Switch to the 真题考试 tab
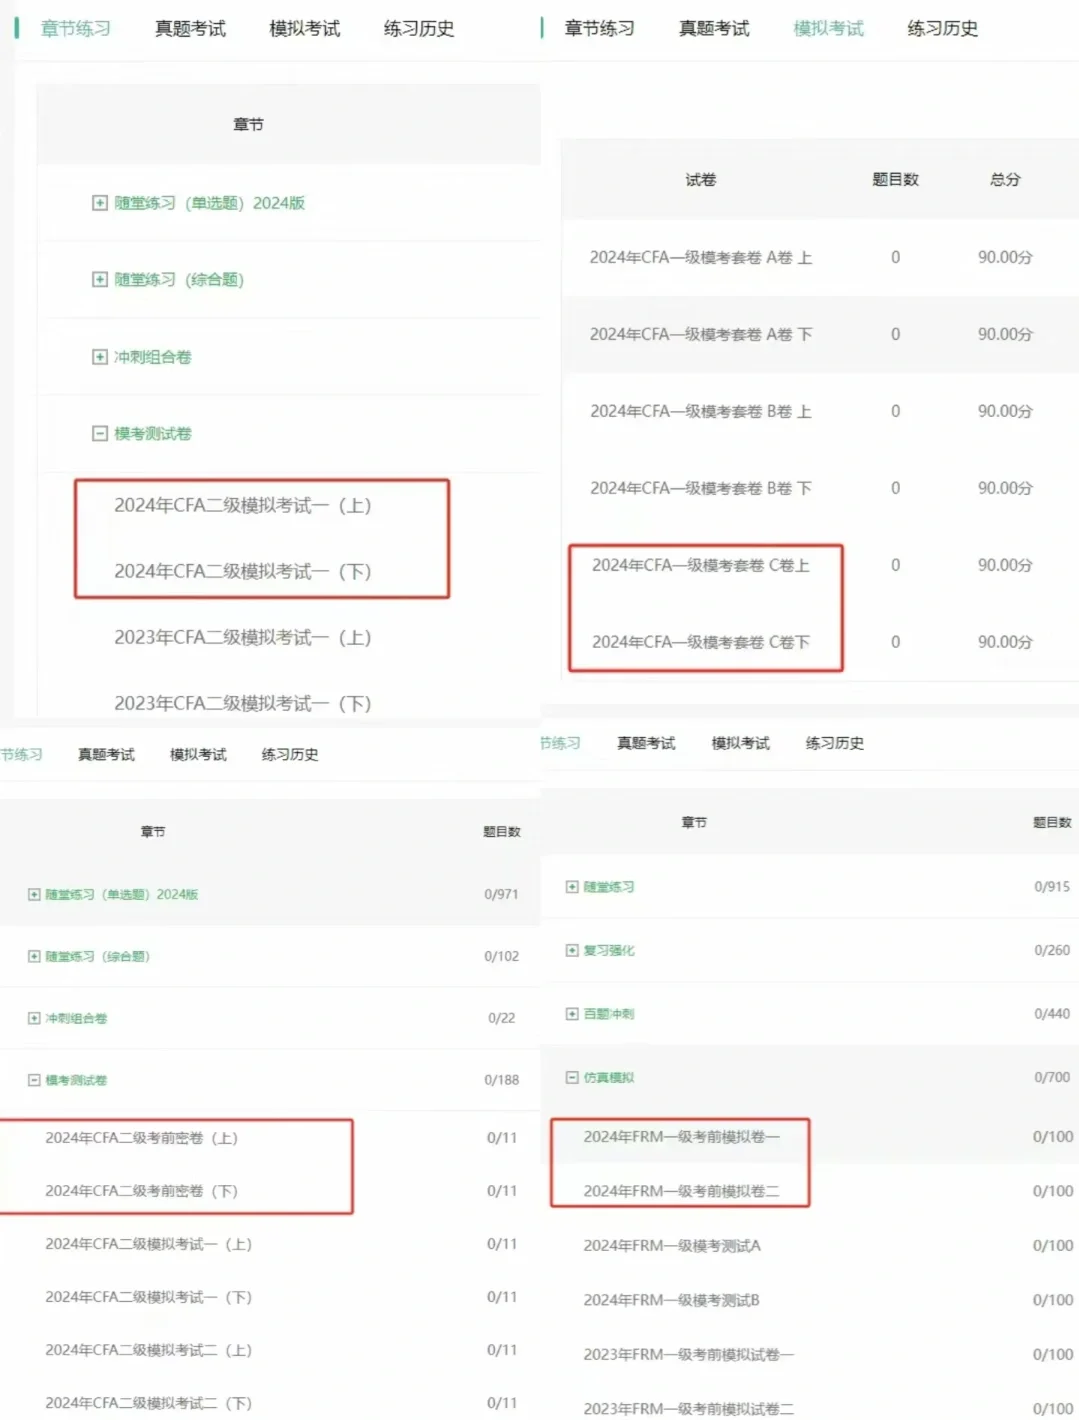The width and height of the screenshot is (1079, 1420). (x=190, y=28)
